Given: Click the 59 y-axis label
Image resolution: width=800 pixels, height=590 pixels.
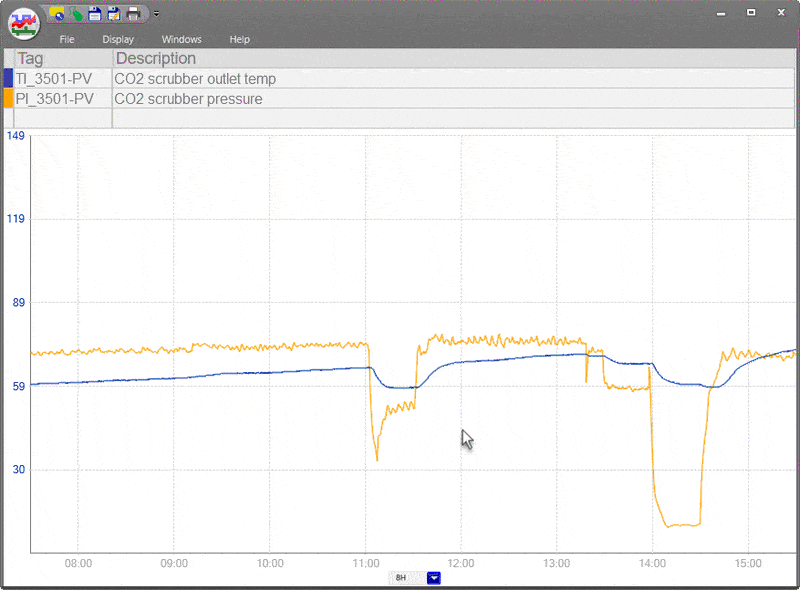Looking at the screenshot, I should pos(18,386).
